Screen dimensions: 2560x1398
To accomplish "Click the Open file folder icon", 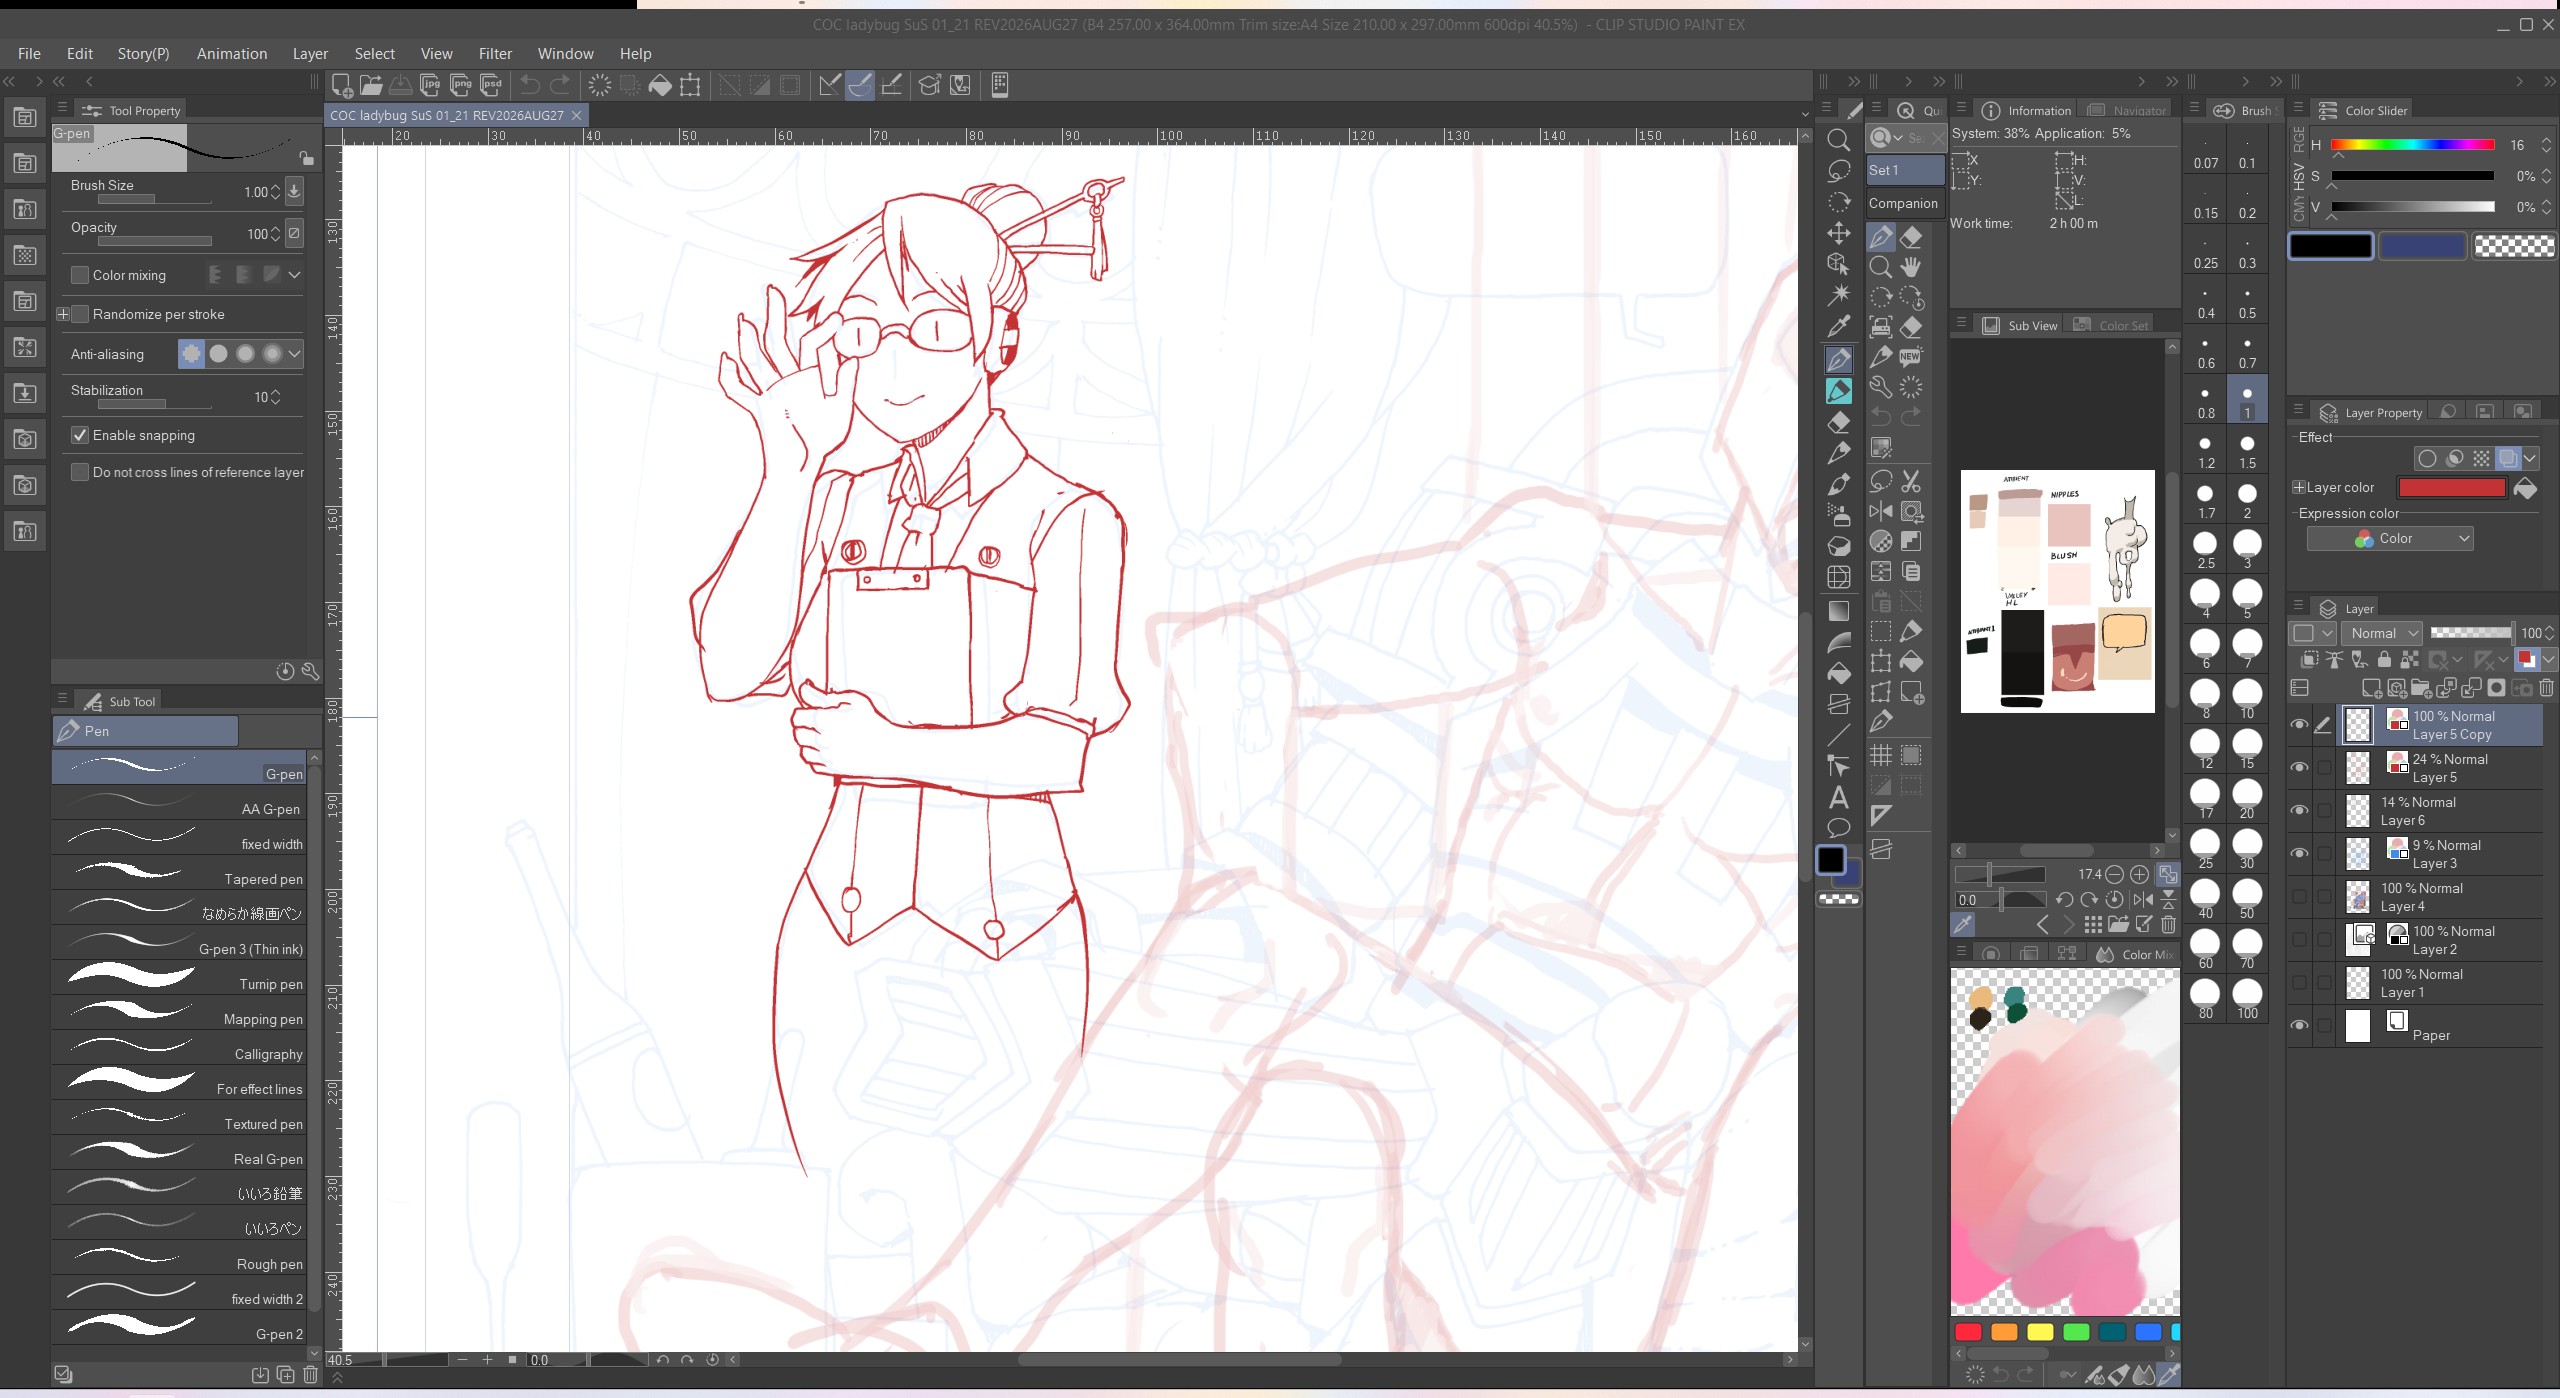I will click(x=371, y=85).
